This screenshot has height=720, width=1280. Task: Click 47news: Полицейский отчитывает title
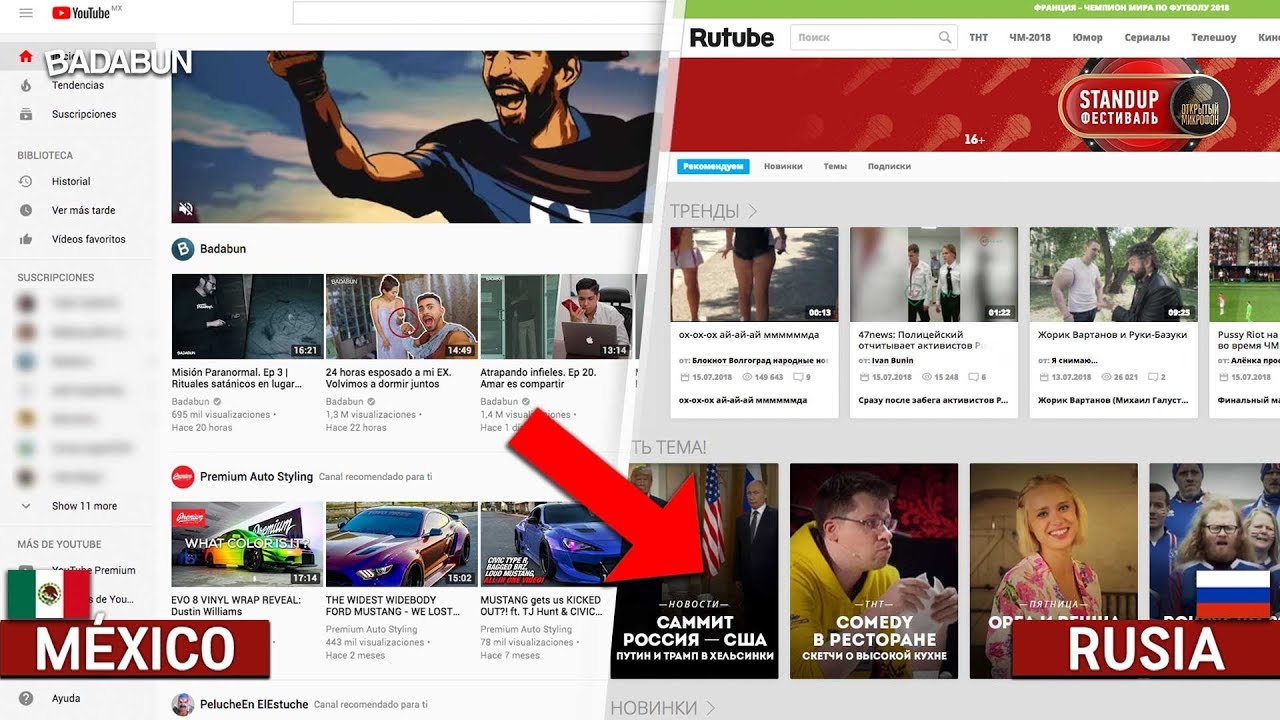(923, 341)
